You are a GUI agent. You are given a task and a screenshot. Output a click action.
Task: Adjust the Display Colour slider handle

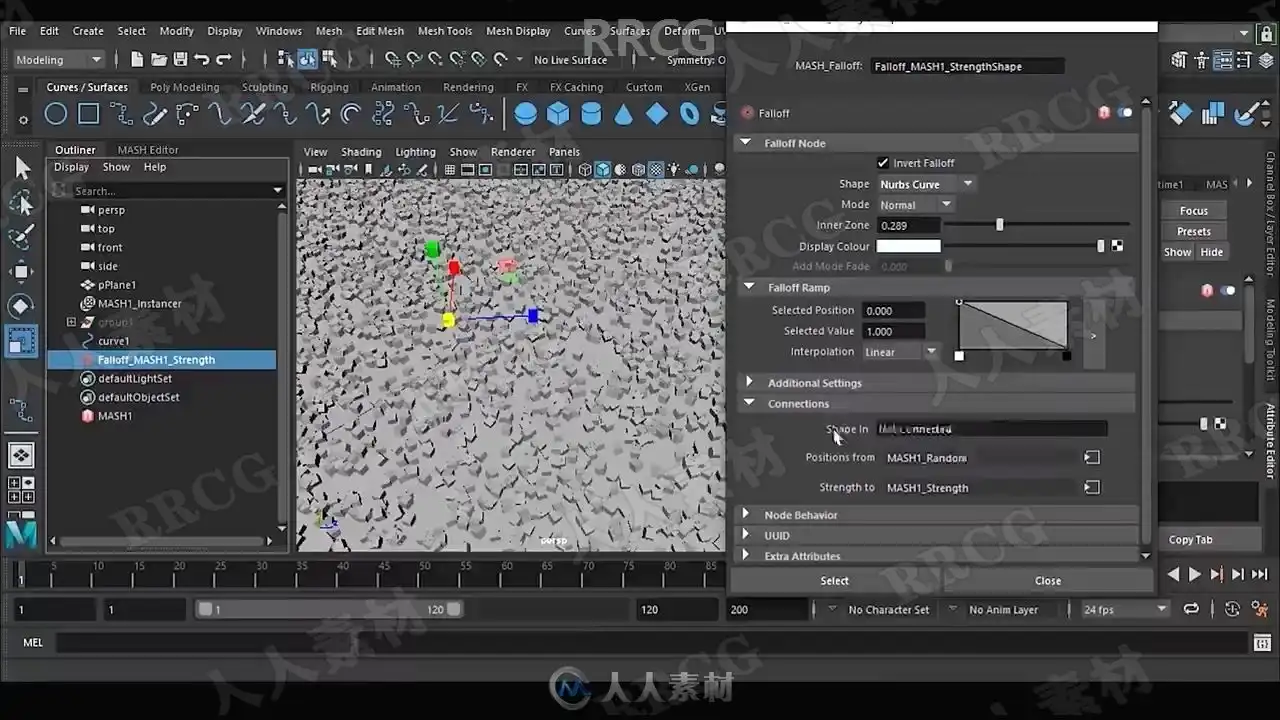point(1101,246)
